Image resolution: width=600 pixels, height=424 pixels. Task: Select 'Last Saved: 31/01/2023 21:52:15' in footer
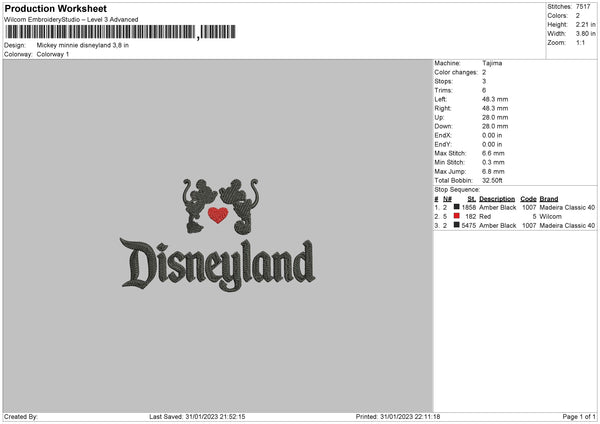click(197, 417)
